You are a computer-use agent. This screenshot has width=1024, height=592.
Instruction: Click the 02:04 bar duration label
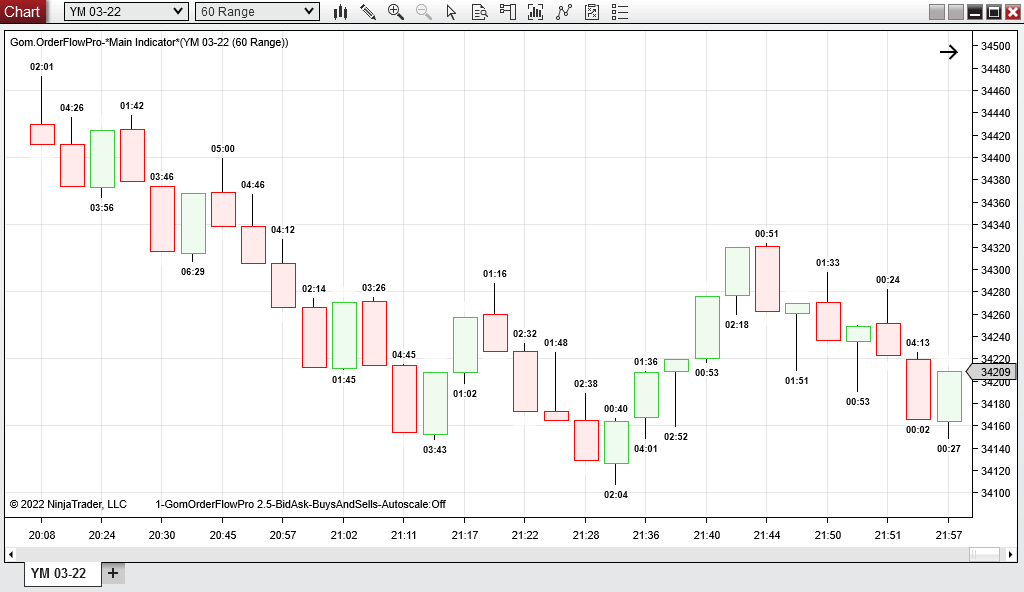(616, 495)
